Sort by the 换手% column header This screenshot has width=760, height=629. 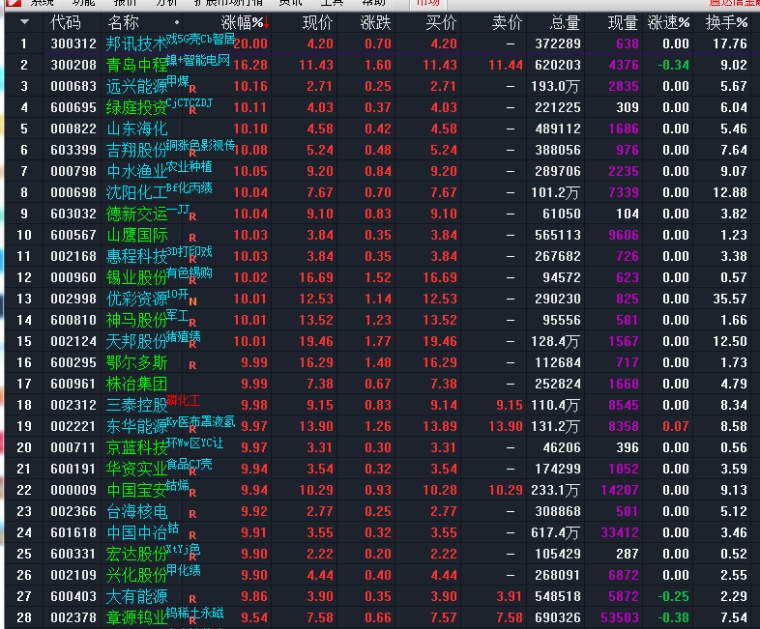click(x=727, y=22)
